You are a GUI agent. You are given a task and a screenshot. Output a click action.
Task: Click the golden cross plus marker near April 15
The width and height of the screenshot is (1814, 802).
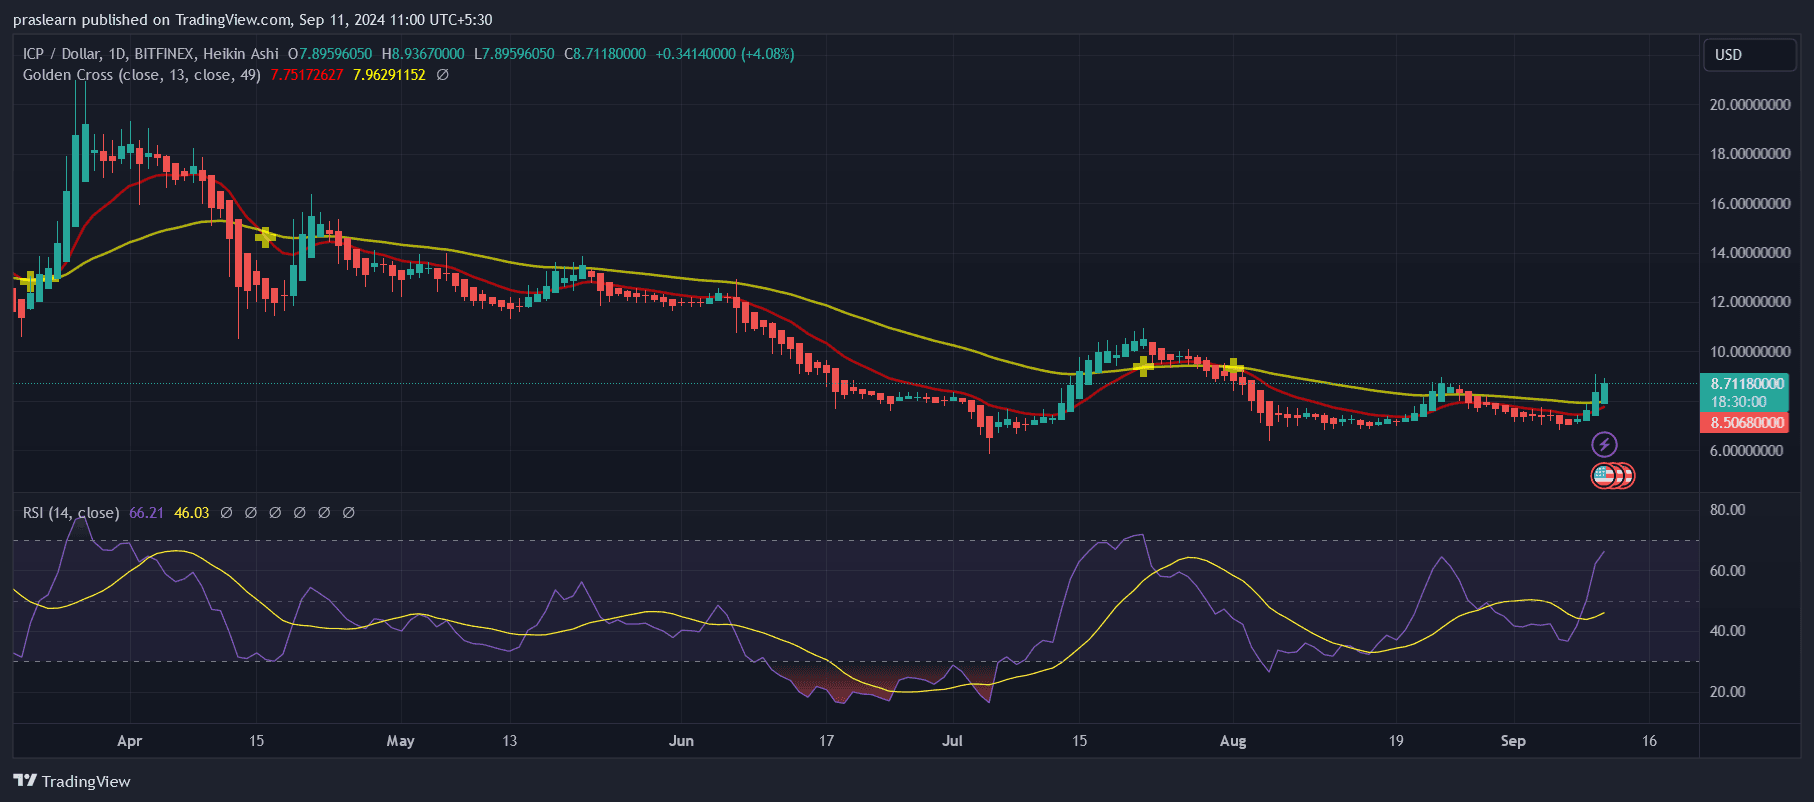tap(265, 237)
